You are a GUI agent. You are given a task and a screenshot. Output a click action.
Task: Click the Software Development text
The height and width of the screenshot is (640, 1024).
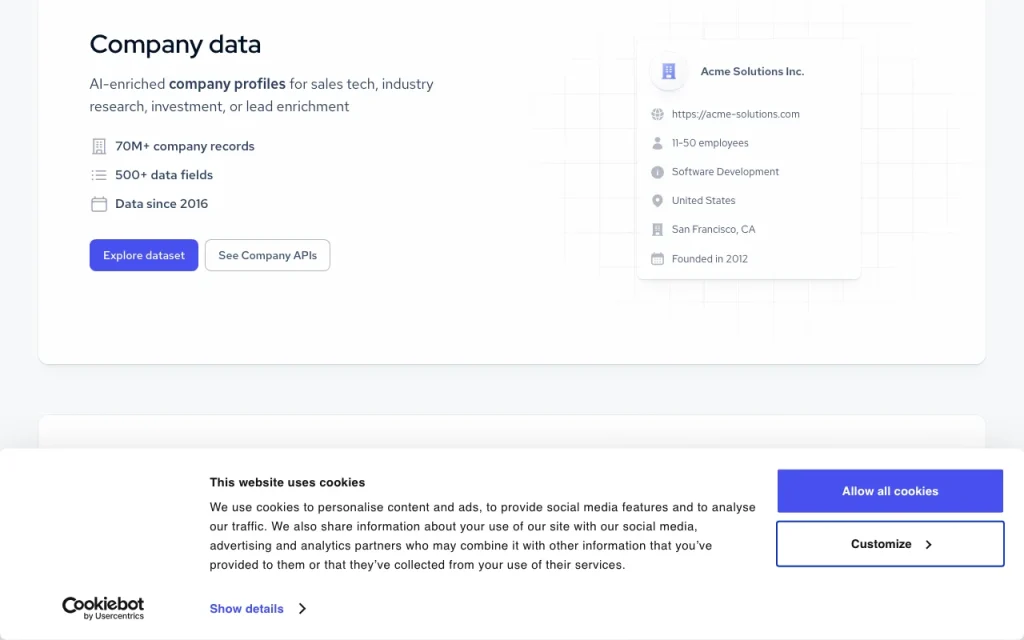click(x=726, y=172)
